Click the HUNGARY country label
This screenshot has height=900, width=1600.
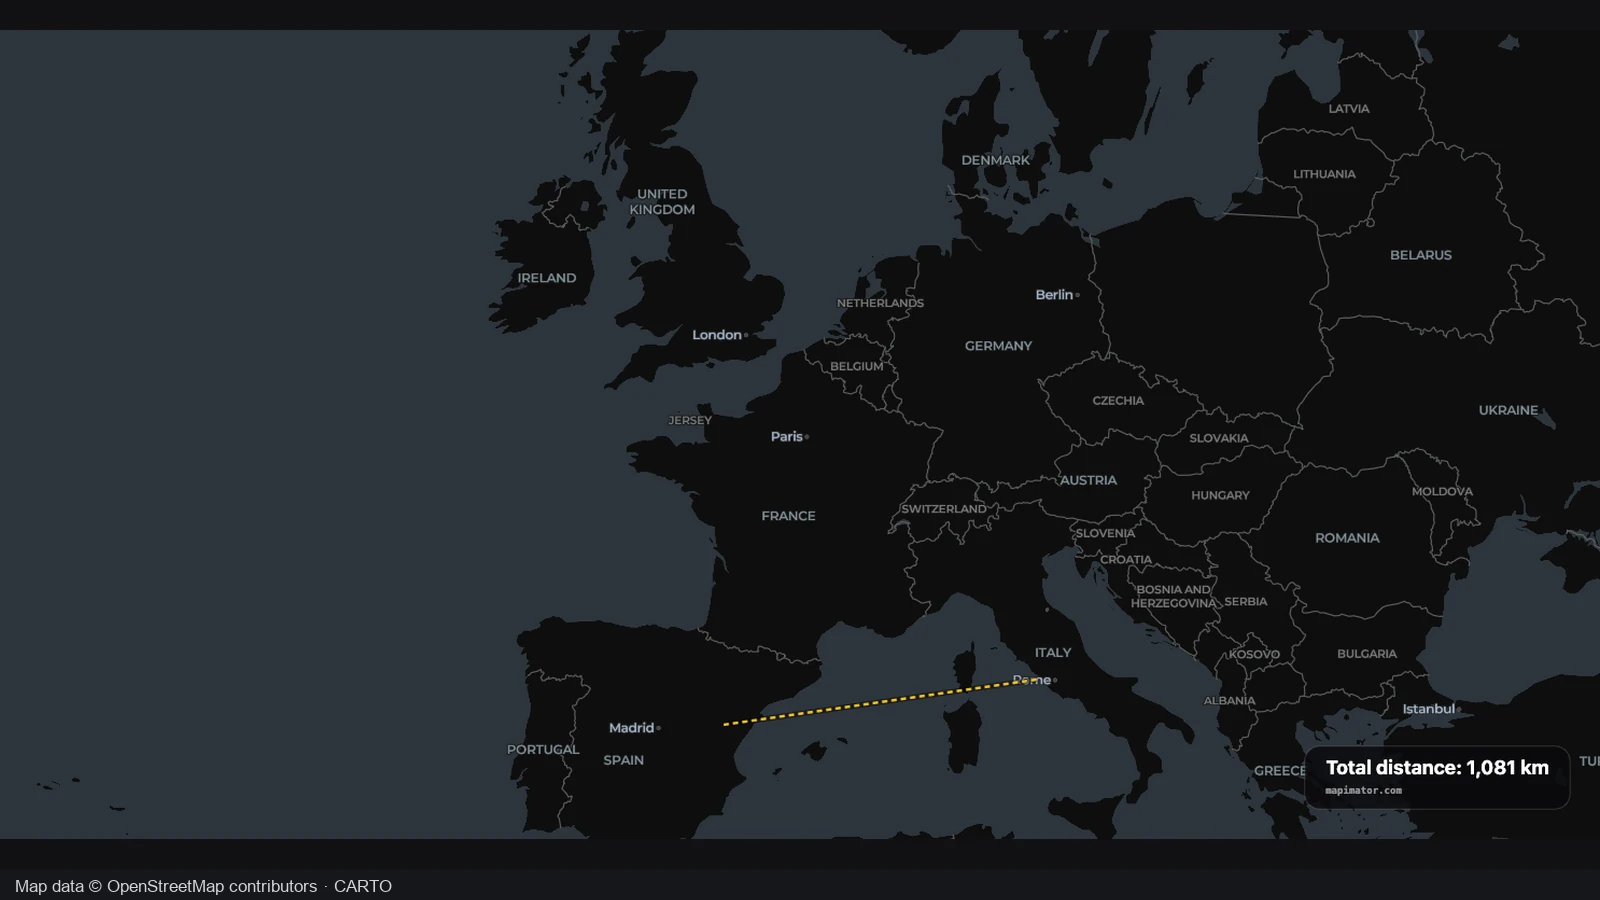click(x=1220, y=495)
